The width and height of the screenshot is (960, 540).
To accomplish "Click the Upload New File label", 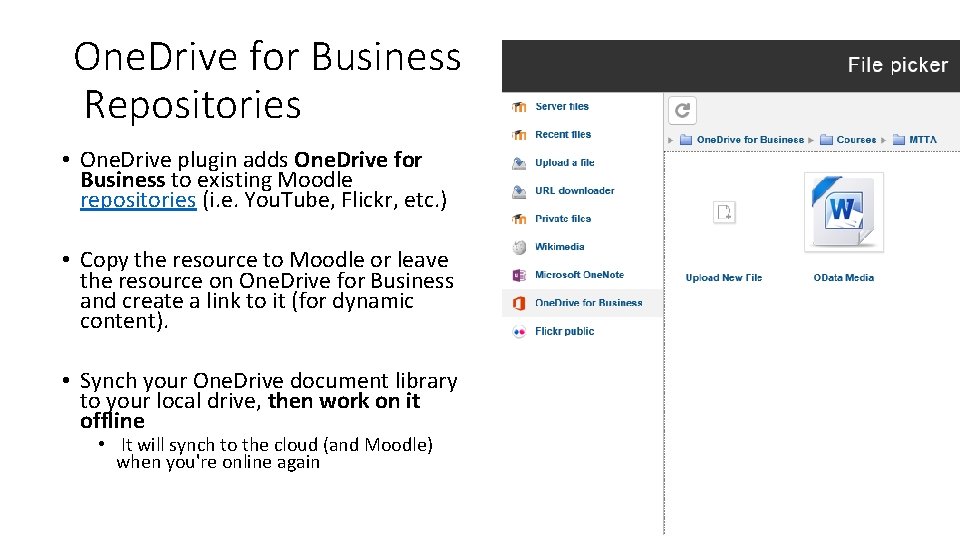I will click(x=724, y=277).
